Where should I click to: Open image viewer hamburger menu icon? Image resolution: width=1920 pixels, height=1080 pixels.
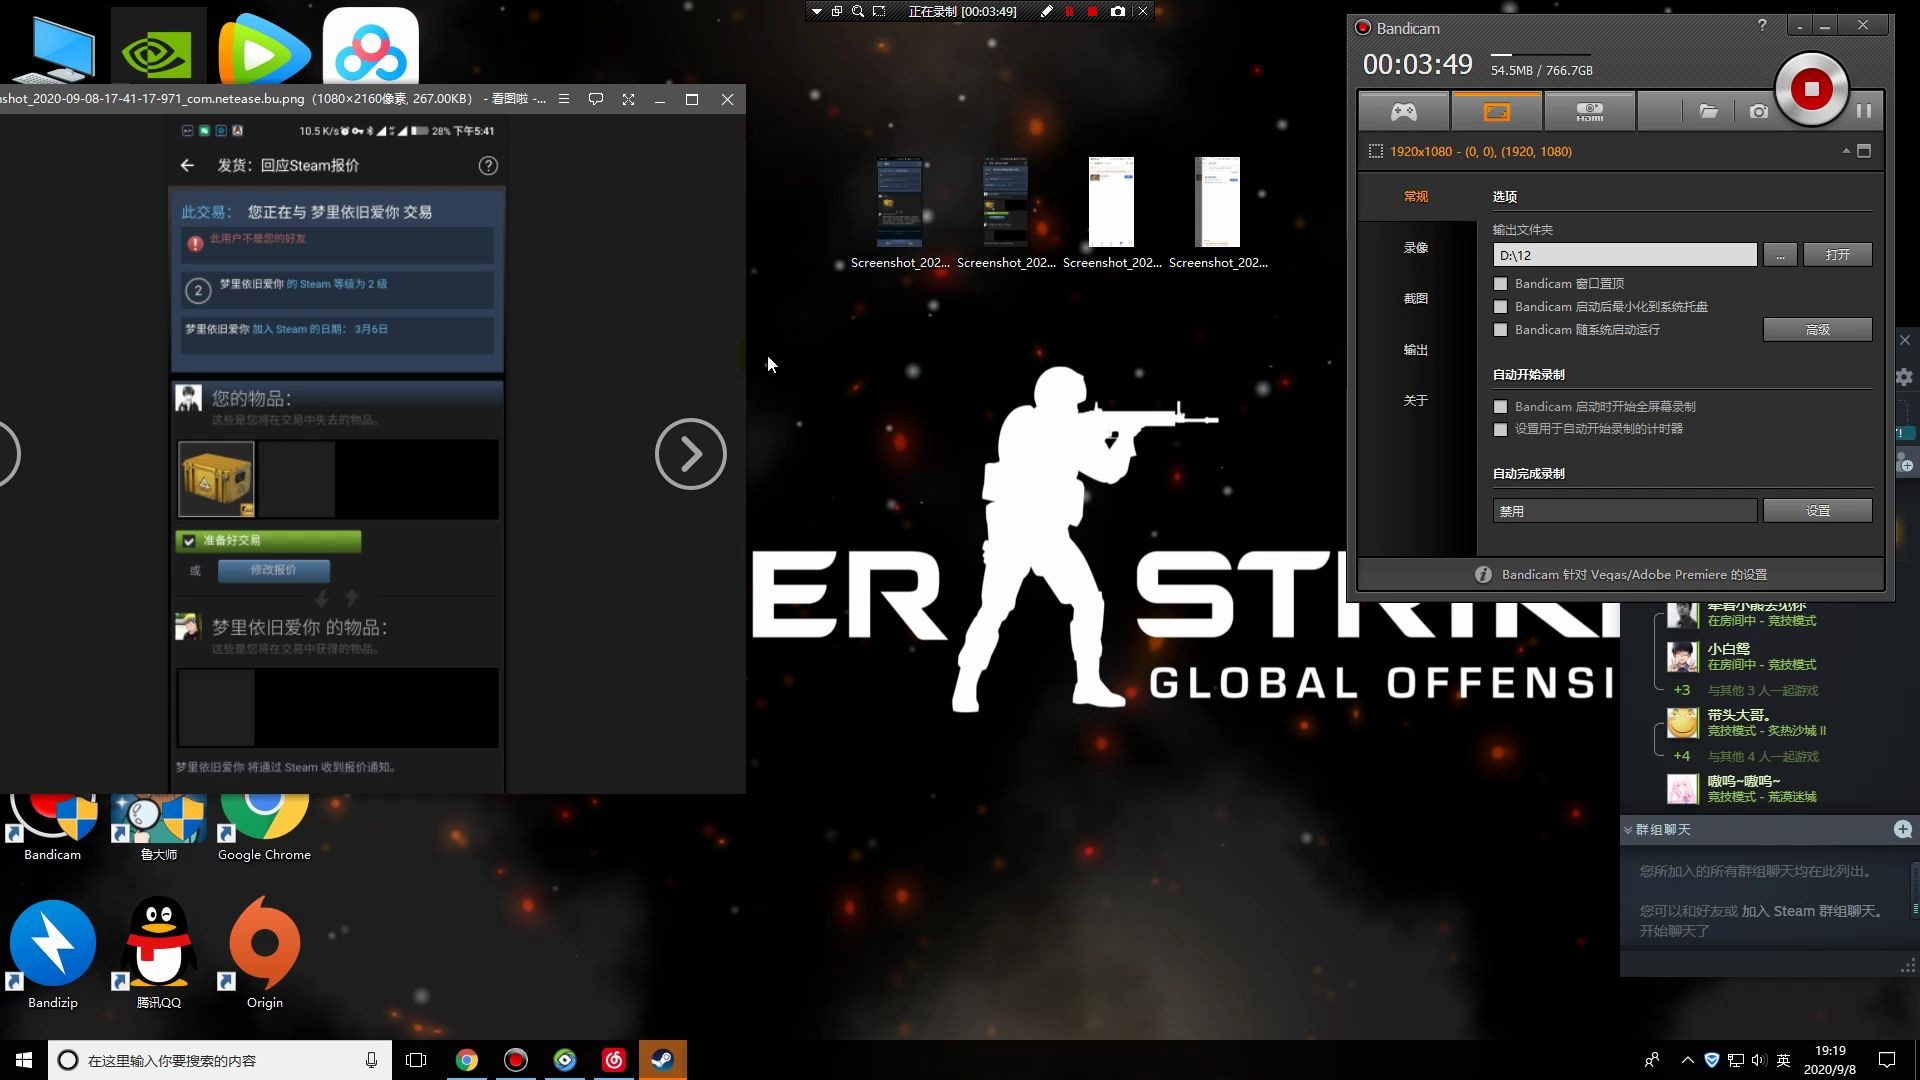point(564,99)
